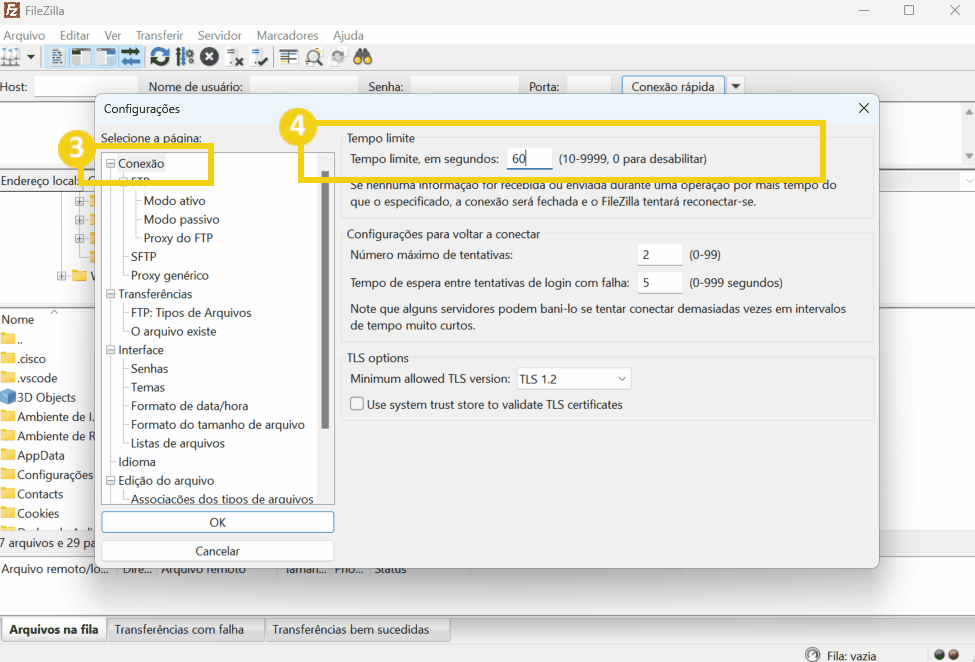Viewport: 975px width, 662px height.
Task: Click the Tempo limite seconds field
Action: [x=529, y=159]
